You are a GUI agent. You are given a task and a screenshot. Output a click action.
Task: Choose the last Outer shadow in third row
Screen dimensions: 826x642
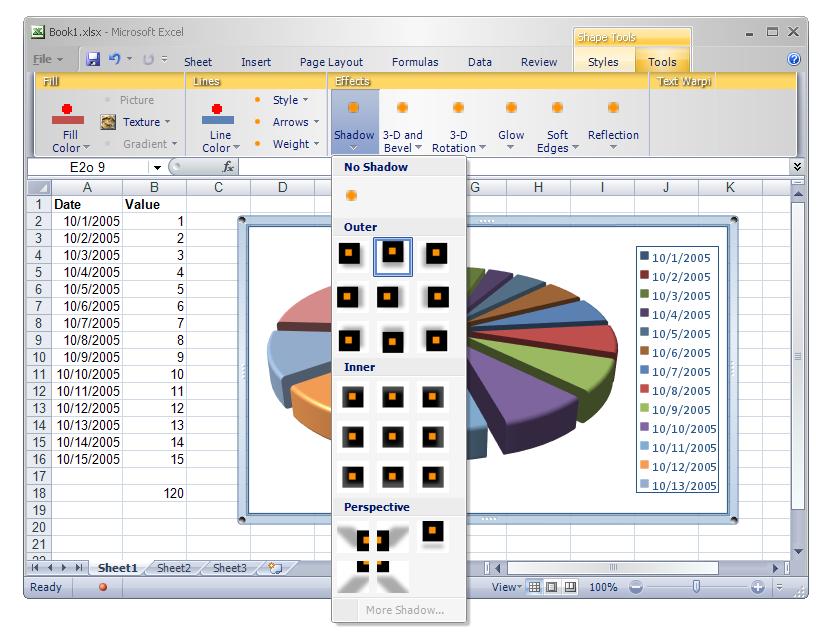tap(436, 341)
